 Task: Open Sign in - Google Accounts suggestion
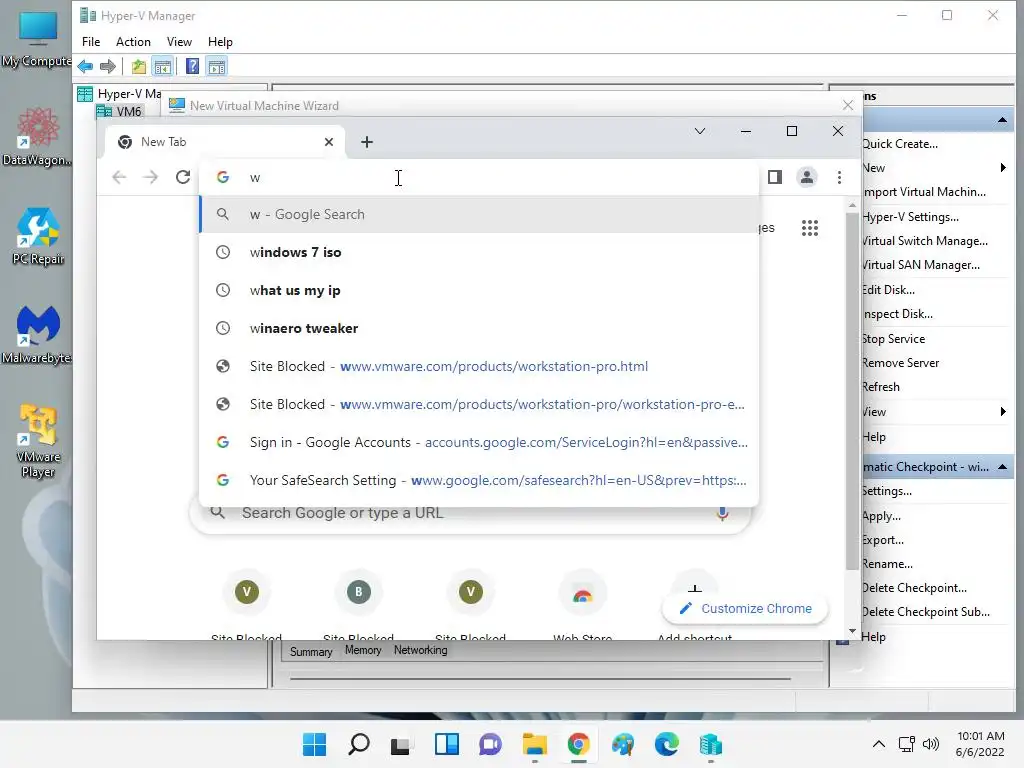[x=479, y=442]
